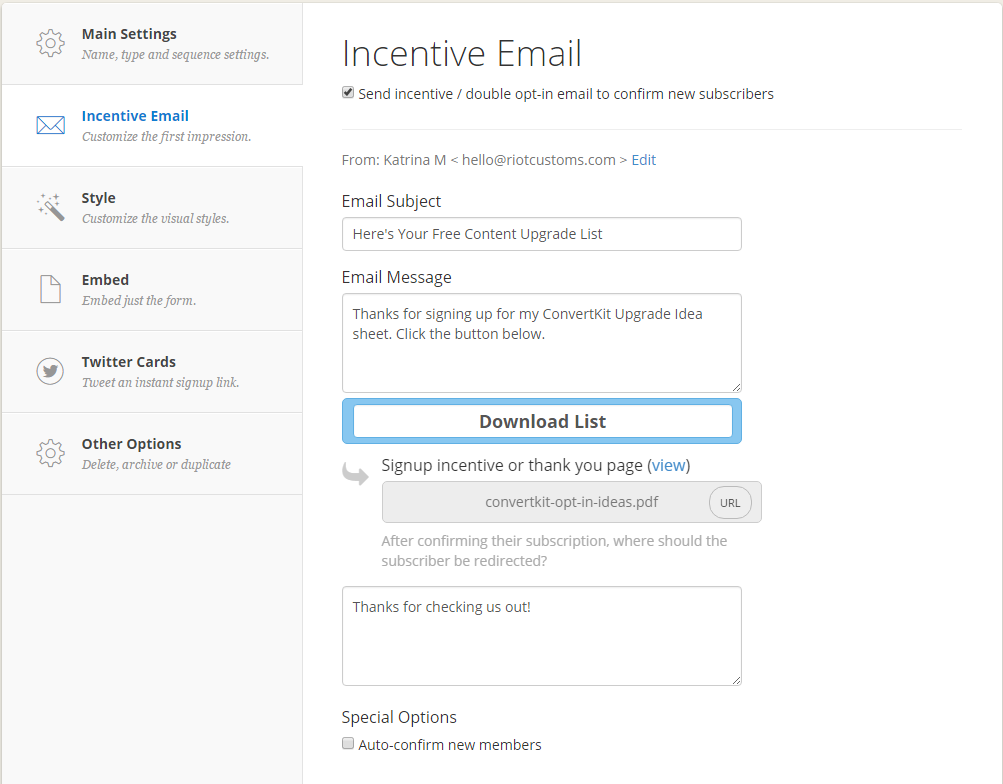Click 'Tweet an instant signup link.' subtitle
This screenshot has height=784, width=1003.
tap(161, 382)
